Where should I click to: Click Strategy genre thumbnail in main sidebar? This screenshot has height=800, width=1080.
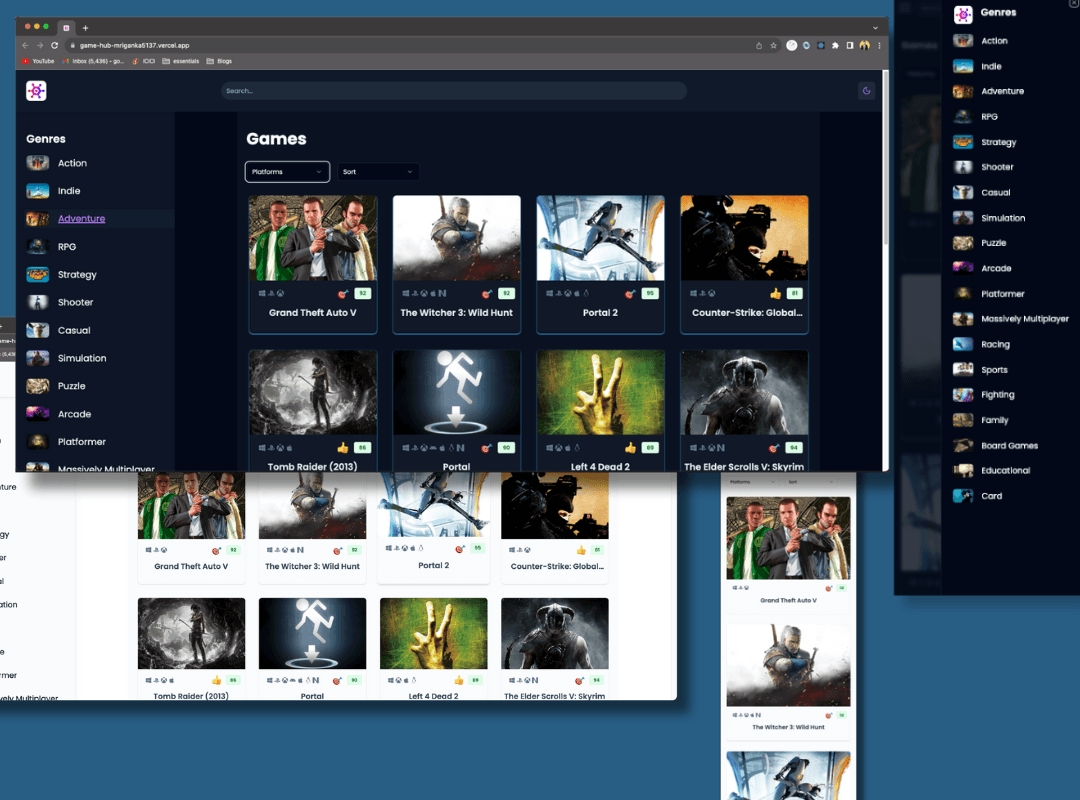[x=37, y=274]
